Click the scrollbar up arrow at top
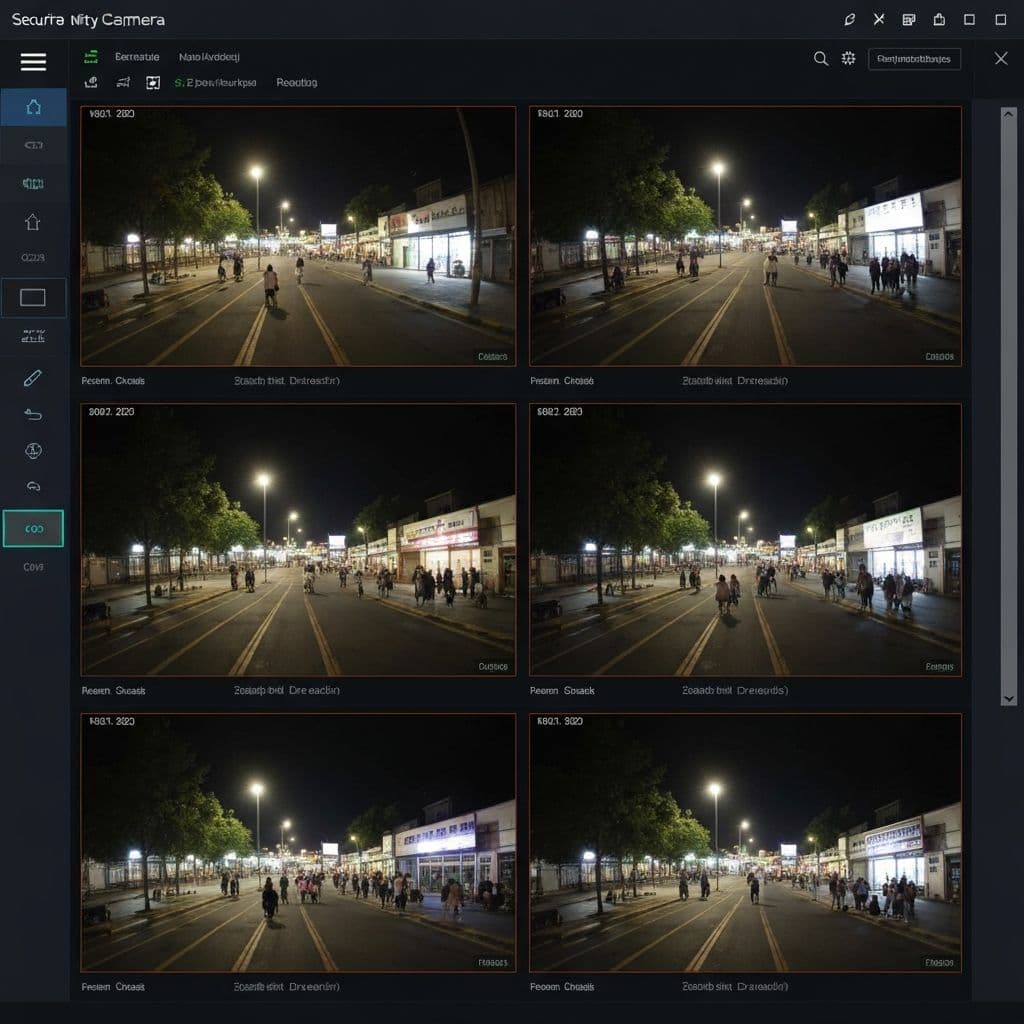This screenshot has height=1024, width=1024. coord(1008,113)
